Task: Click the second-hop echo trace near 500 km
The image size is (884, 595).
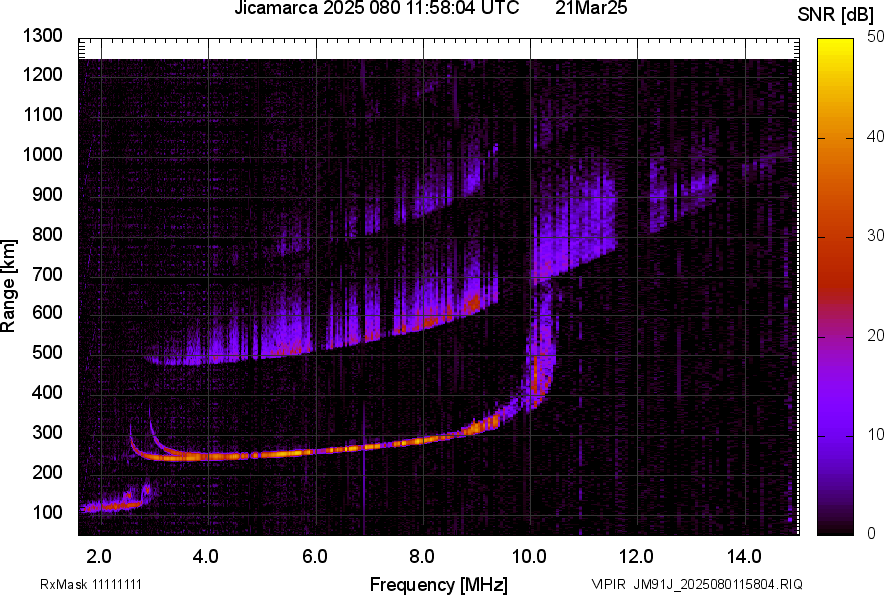Action: tap(321, 333)
